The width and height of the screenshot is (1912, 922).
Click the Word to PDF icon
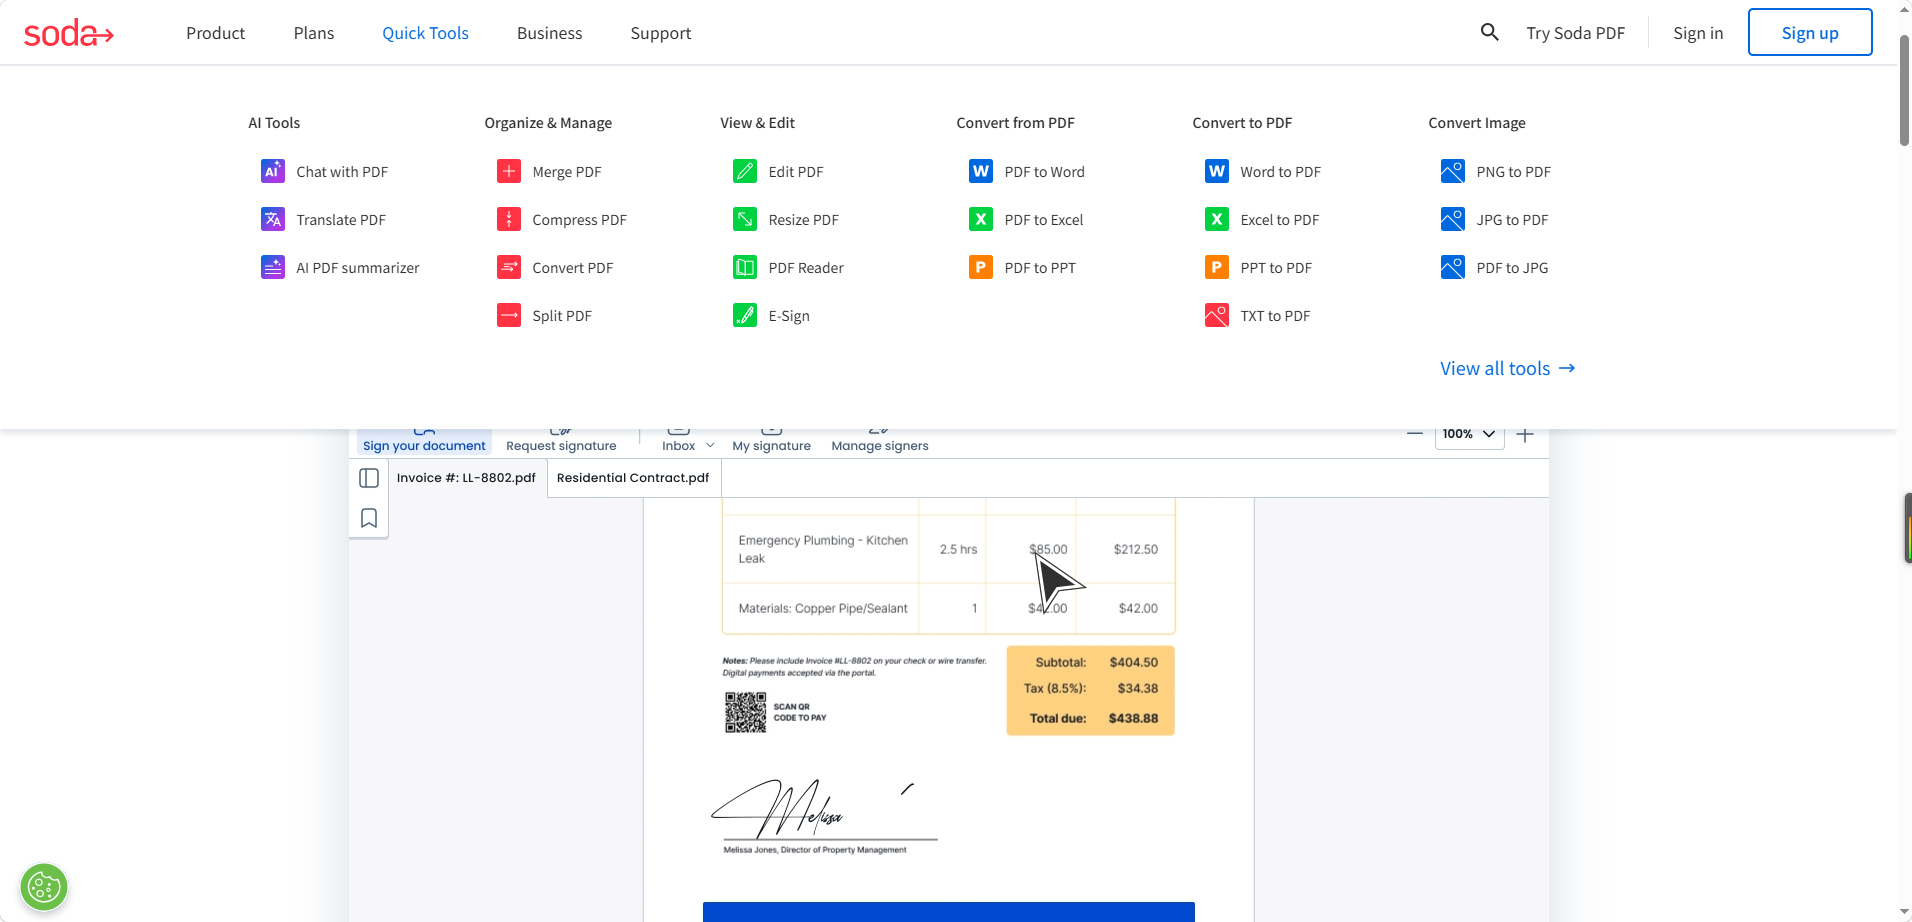(1217, 171)
